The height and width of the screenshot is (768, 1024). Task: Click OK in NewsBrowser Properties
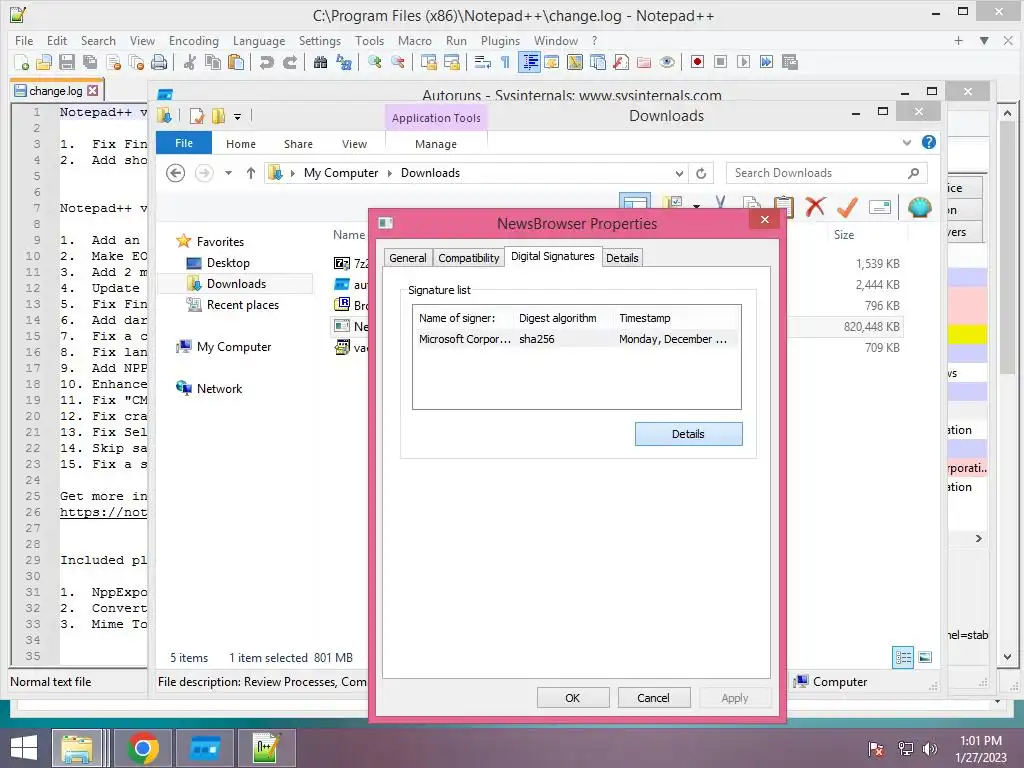[572, 698]
